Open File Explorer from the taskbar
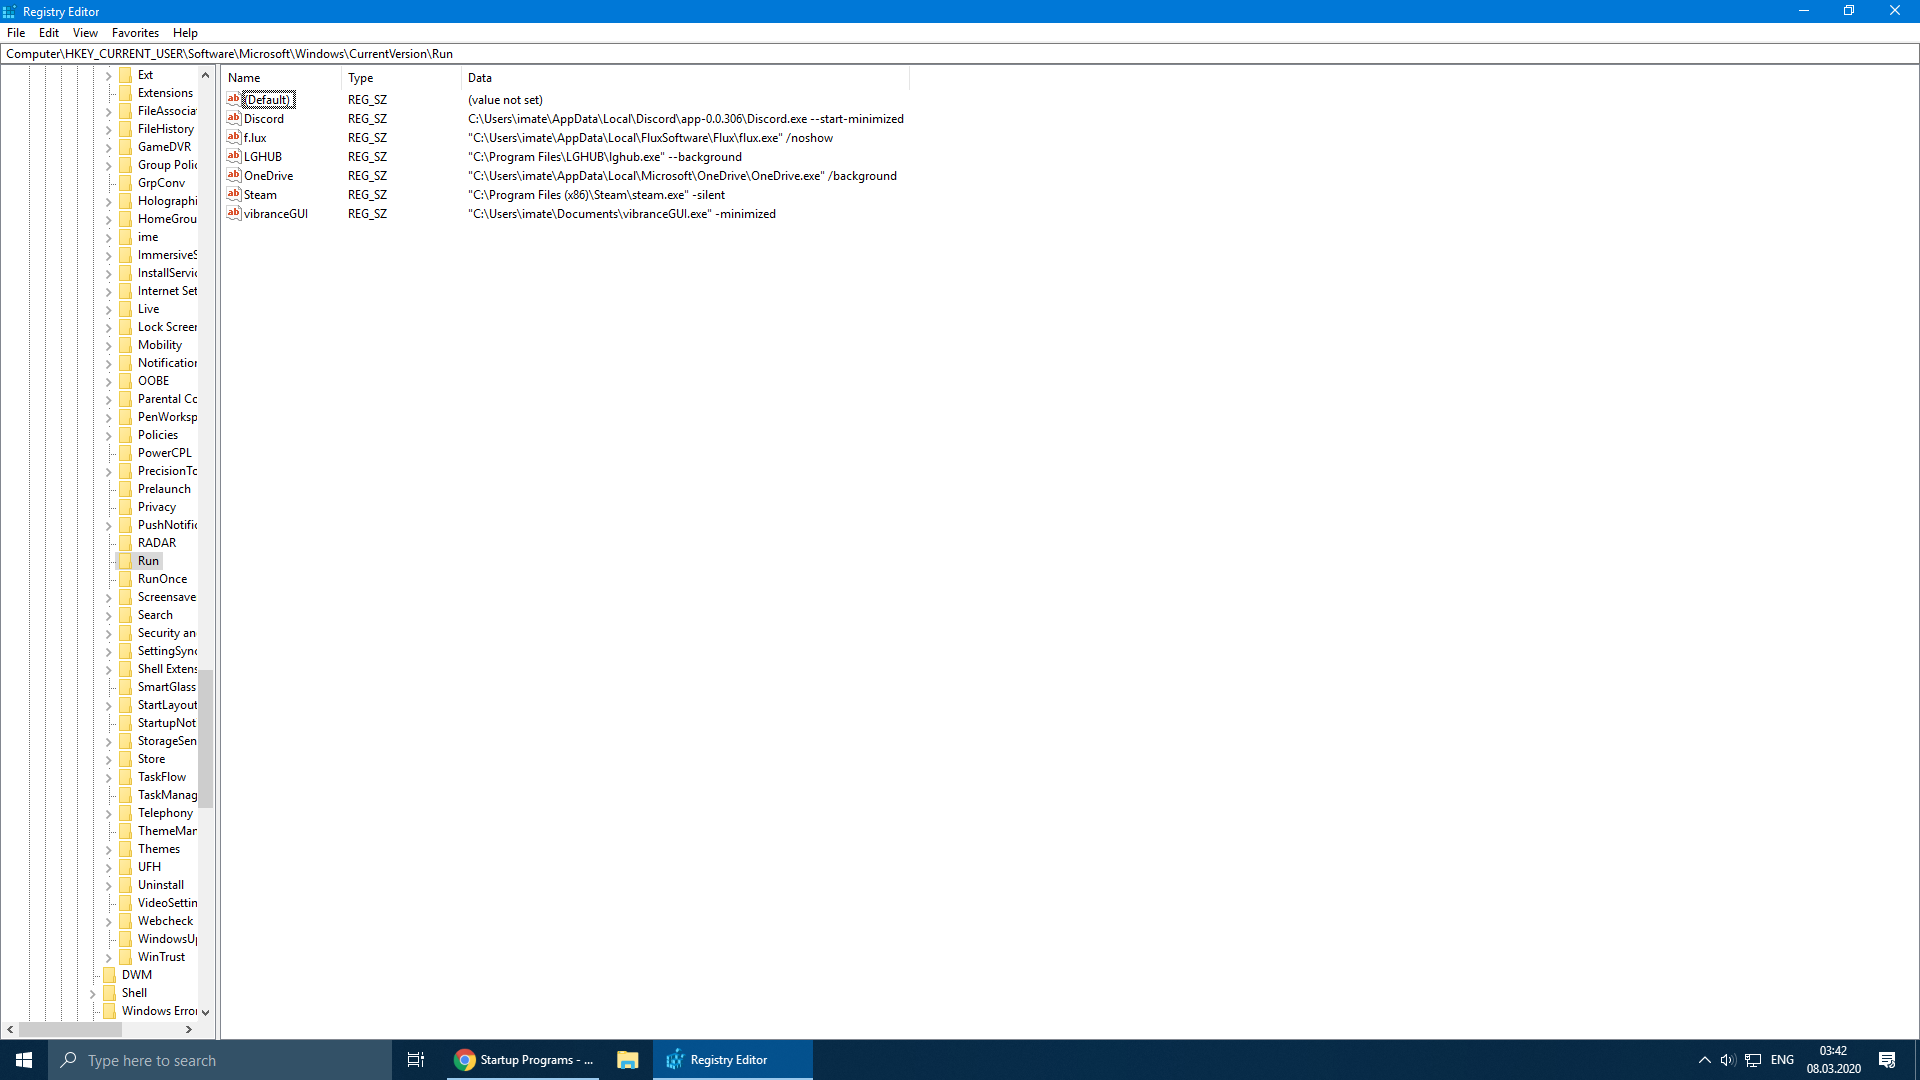This screenshot has height=1080, width=1920. (627, 1060)
